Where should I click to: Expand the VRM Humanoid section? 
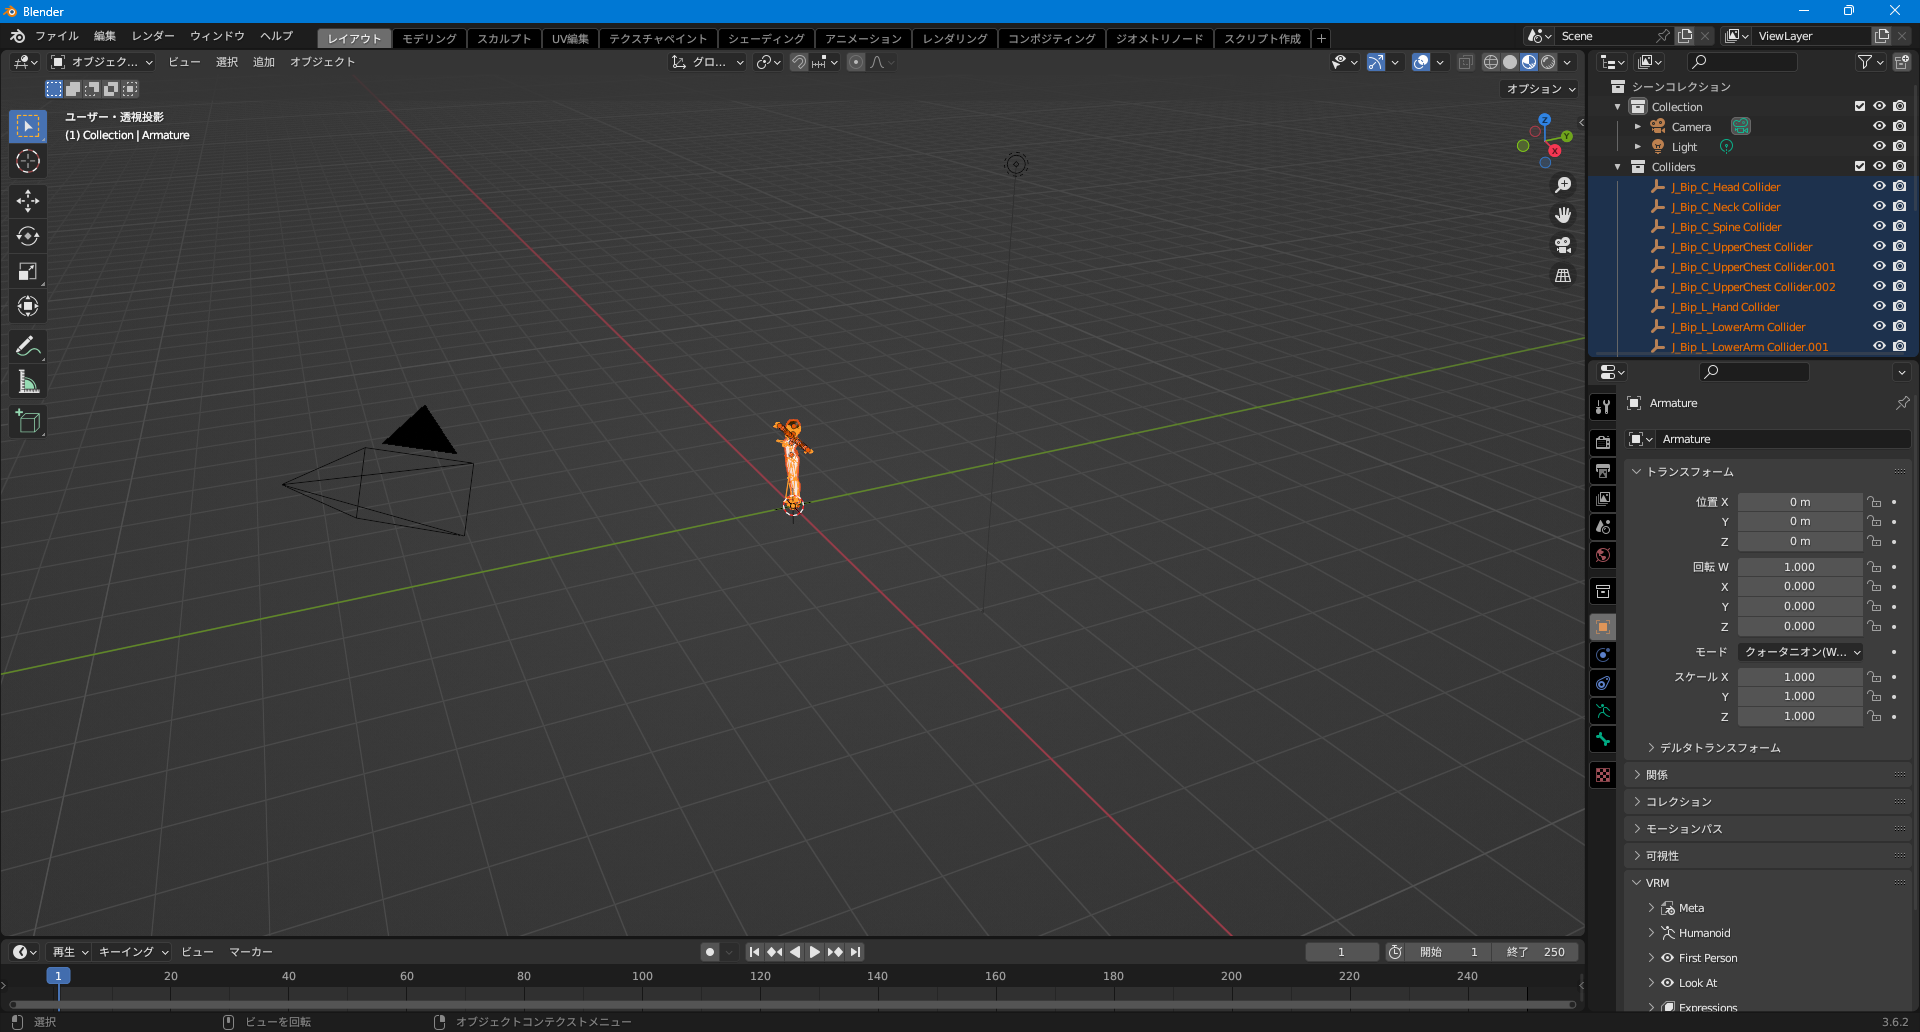[1703, 933]
